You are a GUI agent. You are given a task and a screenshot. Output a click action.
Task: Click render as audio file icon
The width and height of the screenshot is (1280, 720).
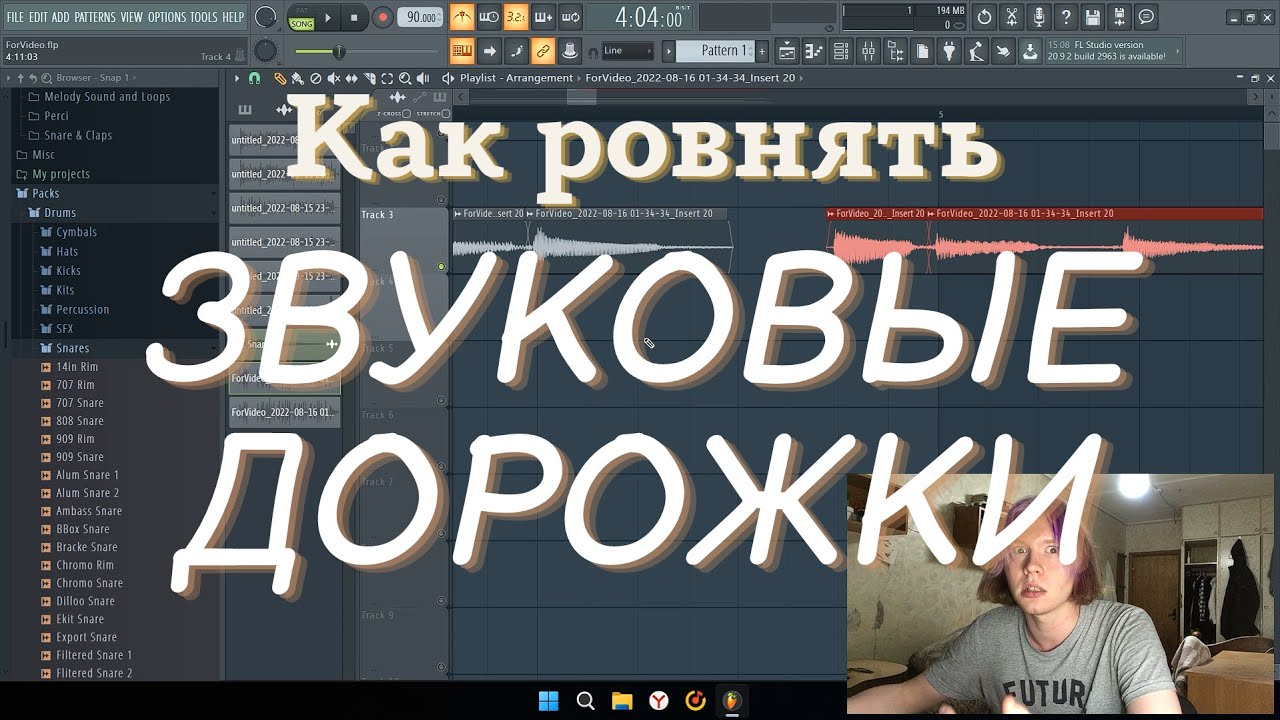(x=1120, y=17)
